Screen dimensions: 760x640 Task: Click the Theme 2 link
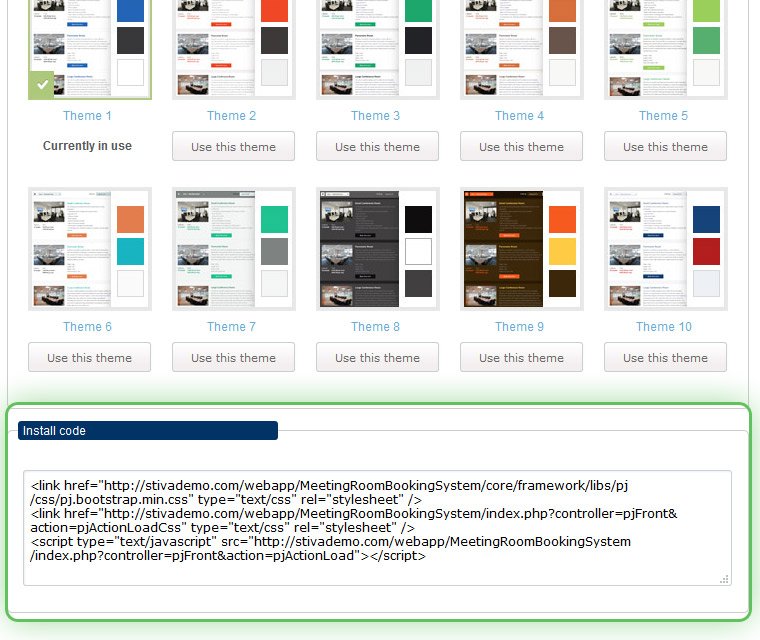231,116
